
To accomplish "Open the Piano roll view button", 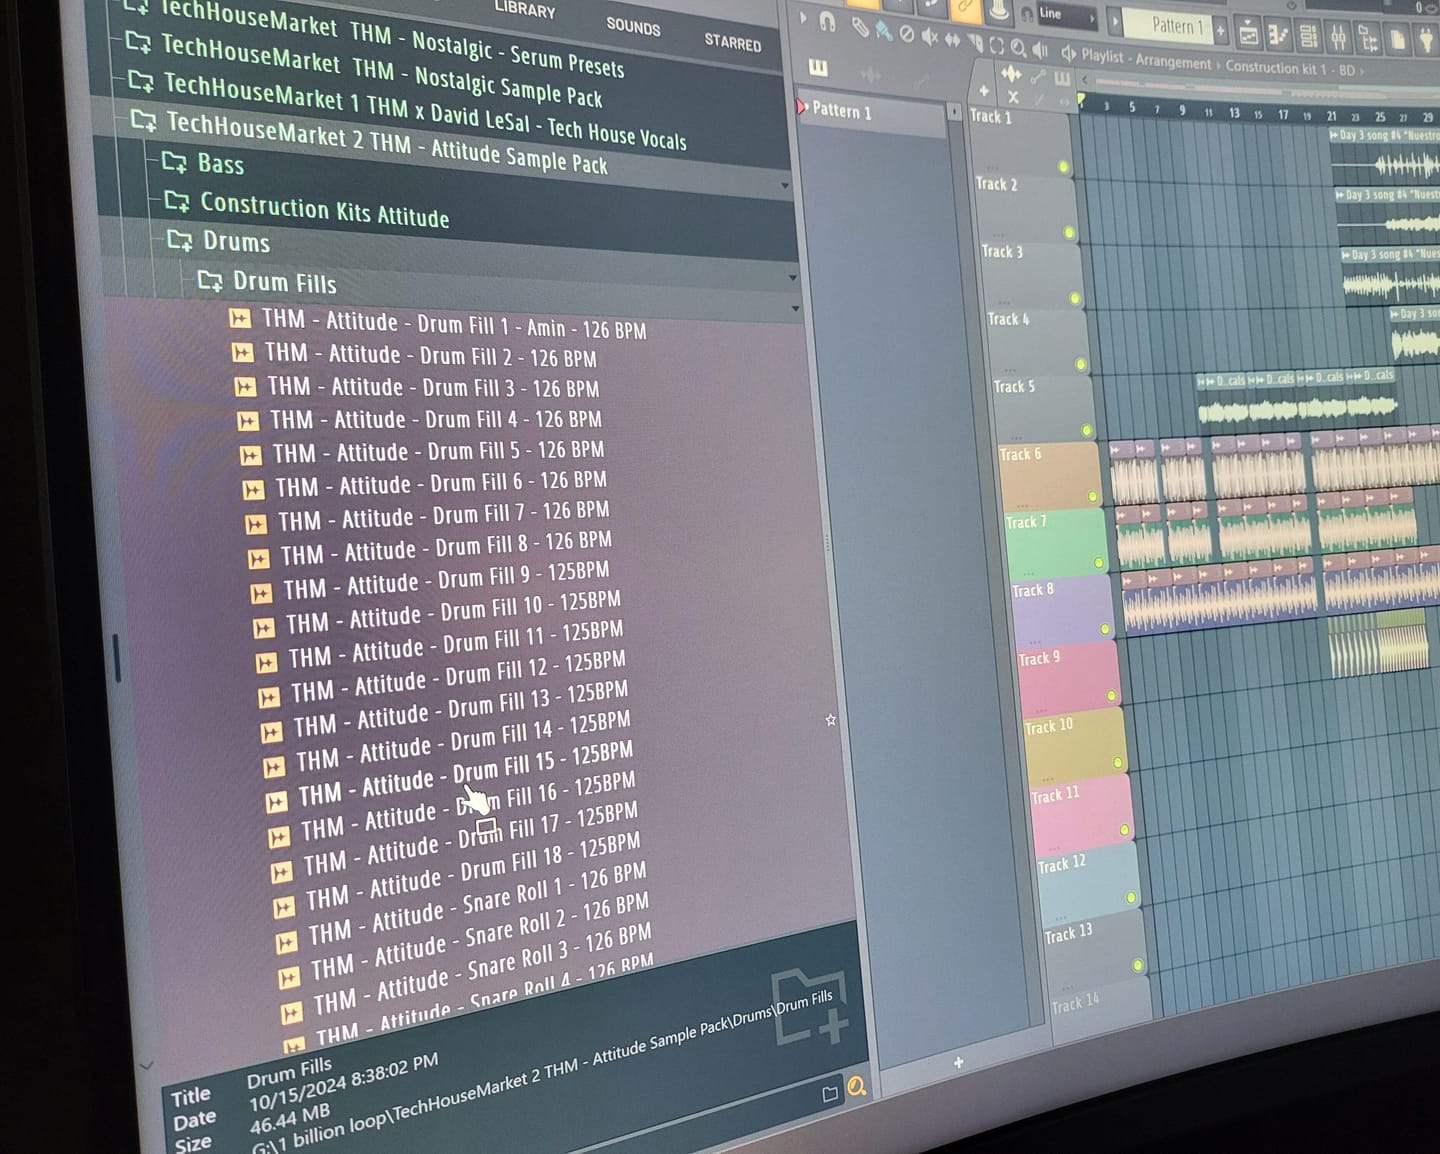I will (1279, 35).
